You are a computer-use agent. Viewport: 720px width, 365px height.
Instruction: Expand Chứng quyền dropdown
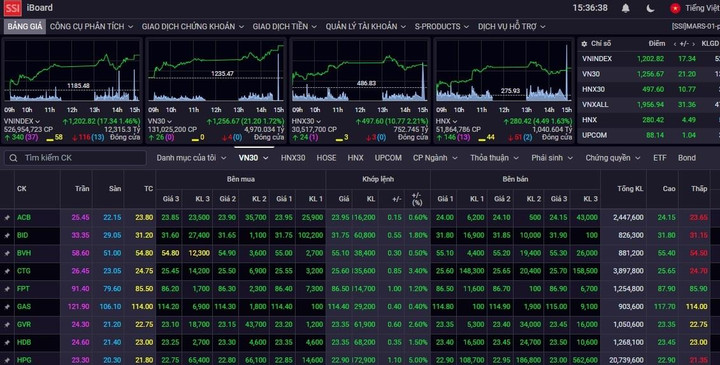coord(613,158)
